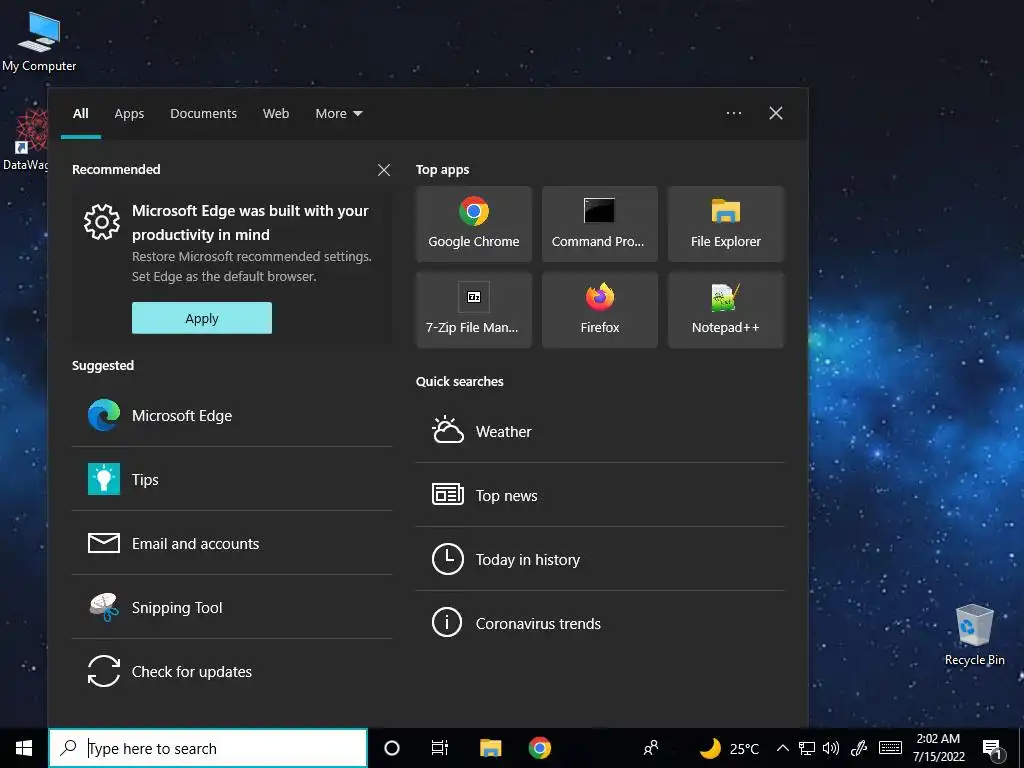Launch 7-Zip File Manager tile
Viewport: 1024px width, 768px height.
pyautogui.click(x=473, y=310)
